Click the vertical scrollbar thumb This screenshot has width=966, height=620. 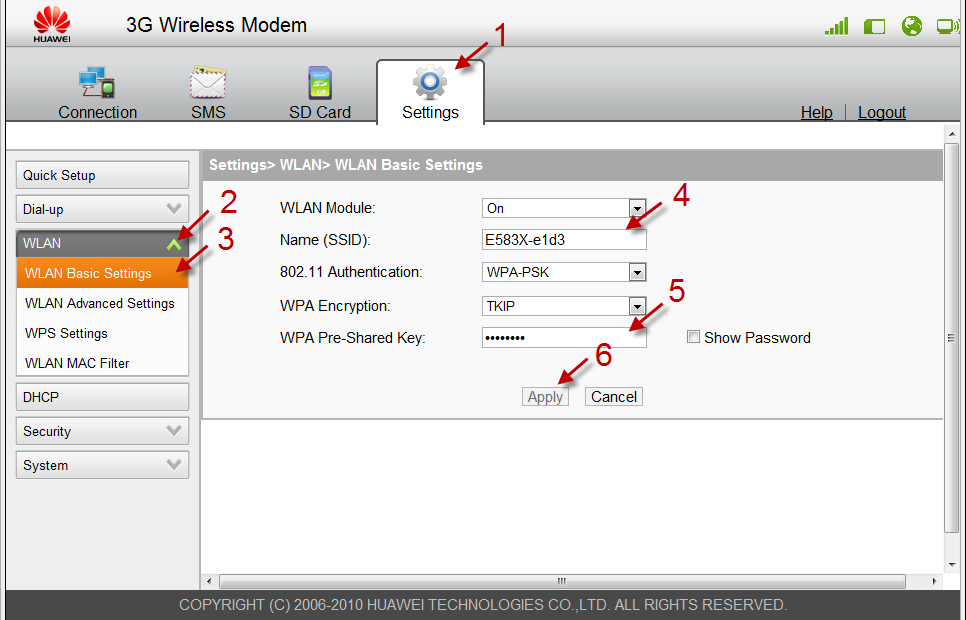pyautogui.click(x=951, y=338)
